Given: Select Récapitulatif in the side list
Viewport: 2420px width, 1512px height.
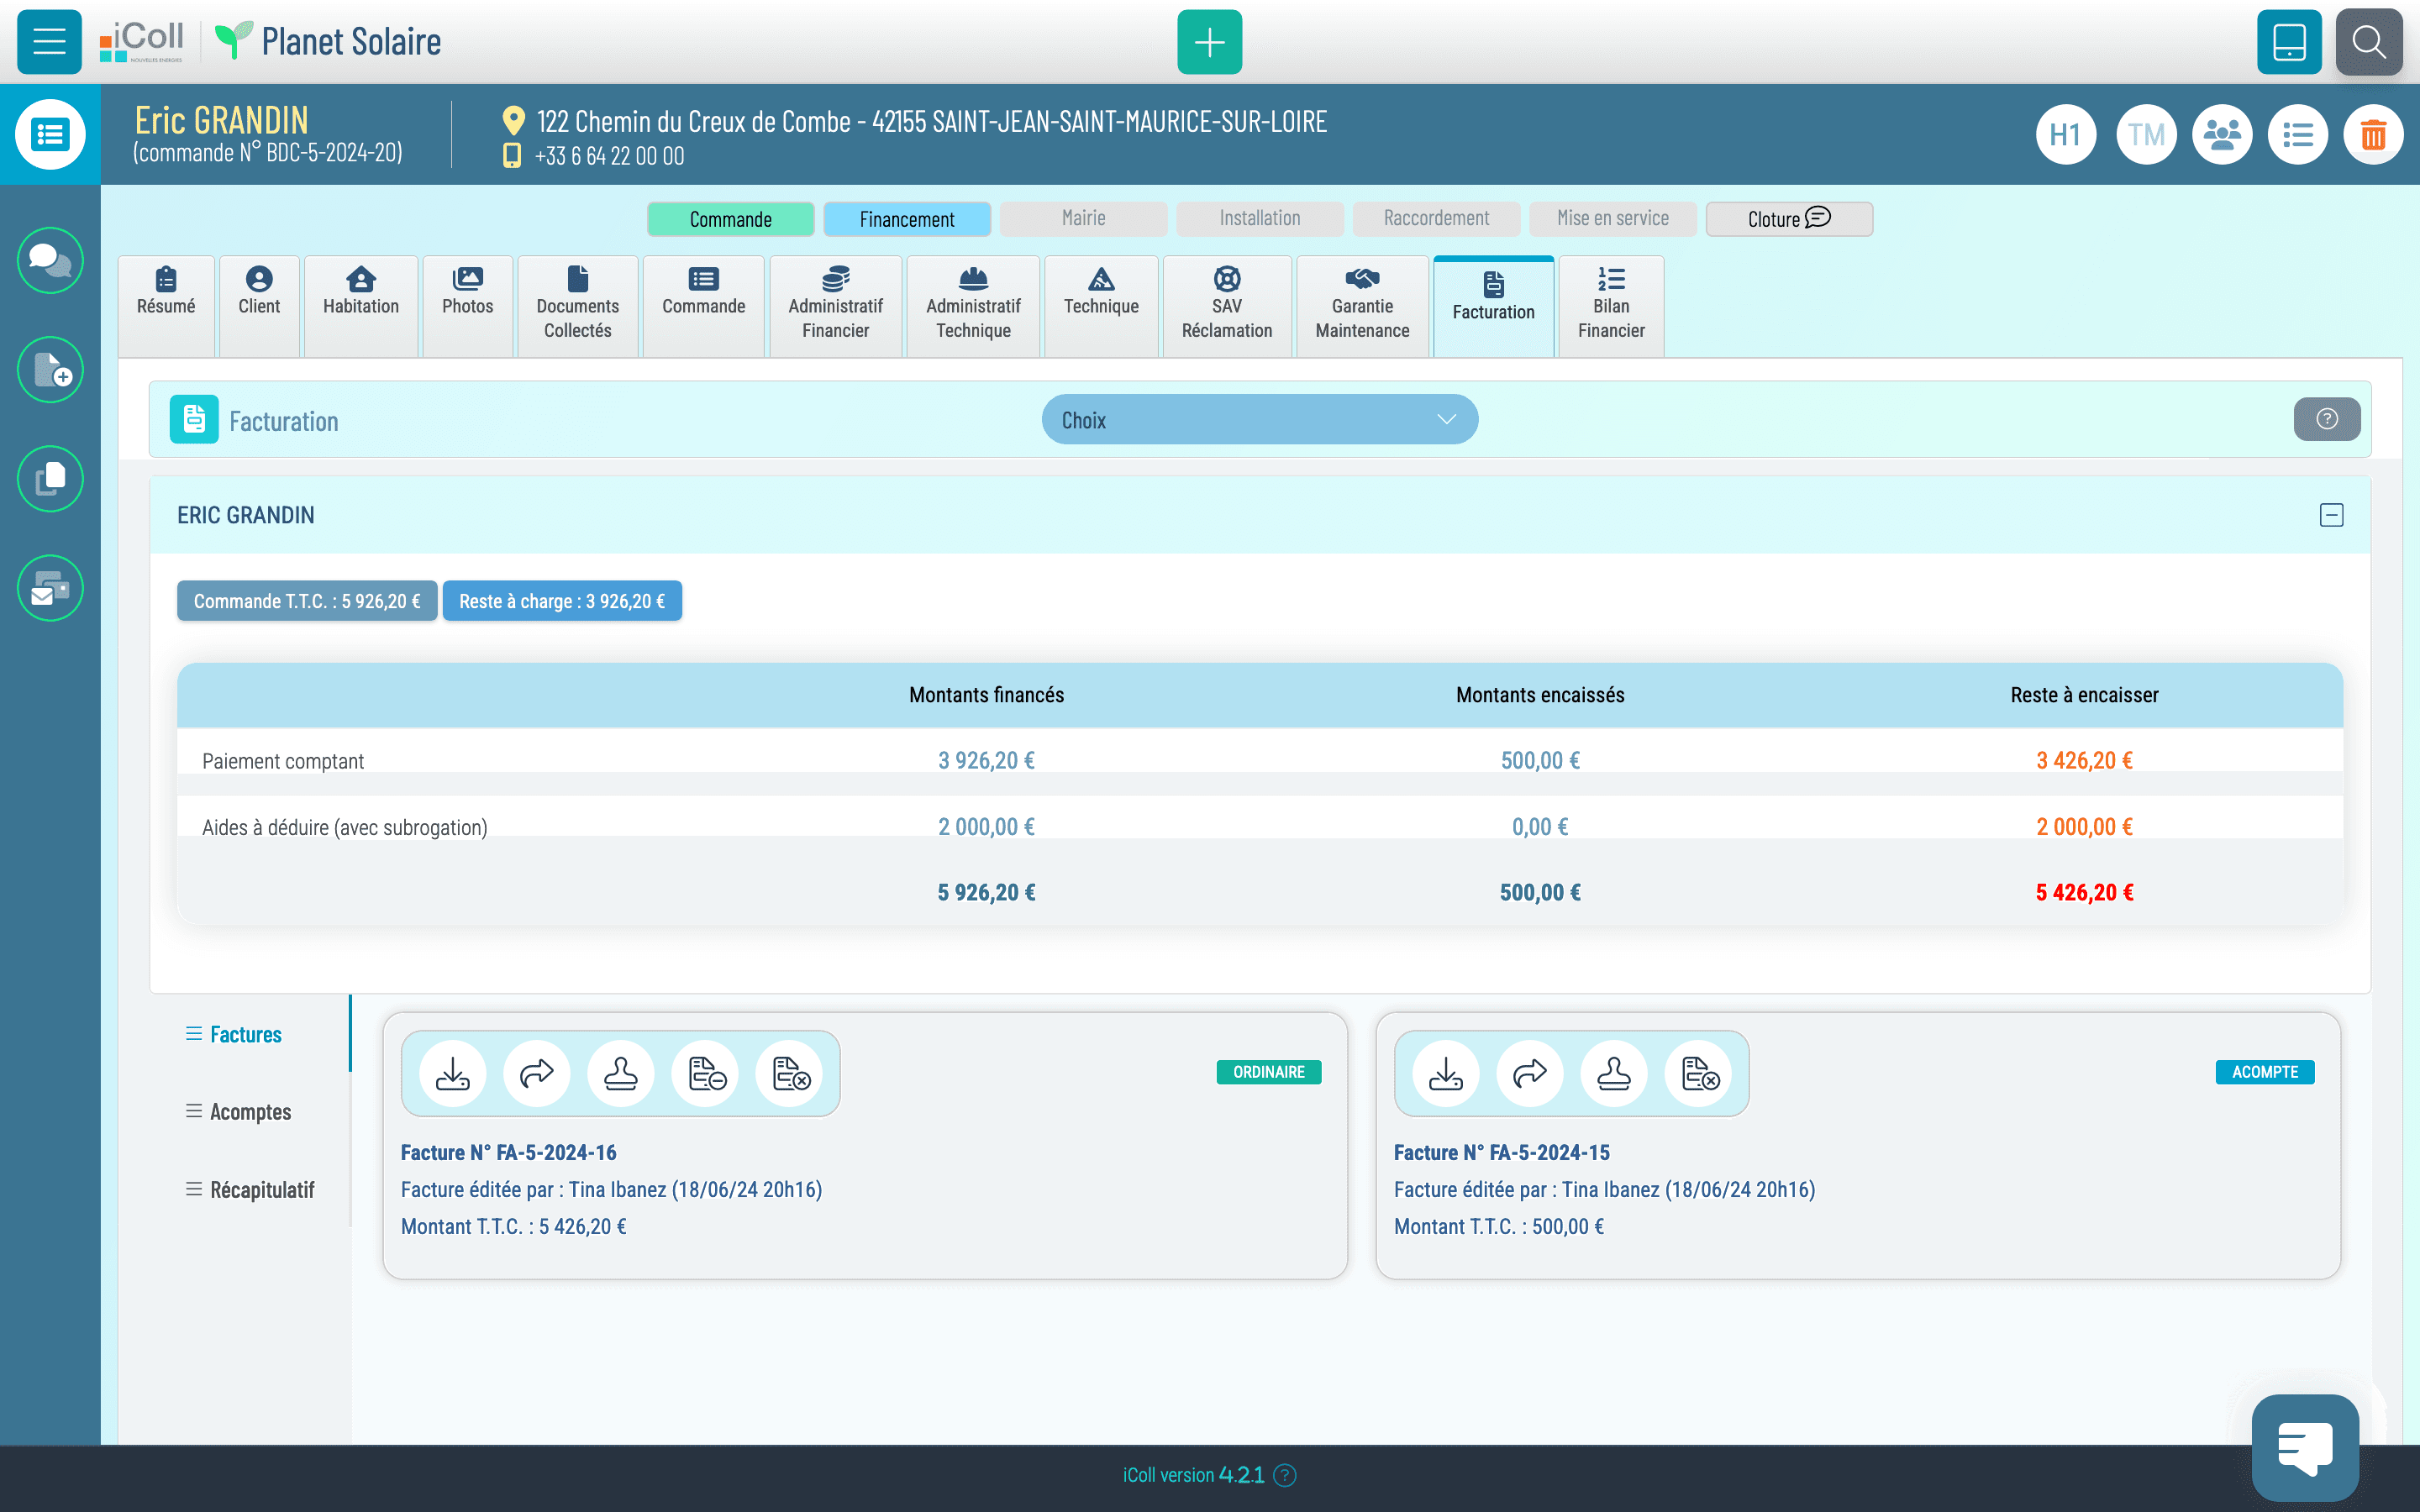Looking at the screenshot, I should point(250,1190).
